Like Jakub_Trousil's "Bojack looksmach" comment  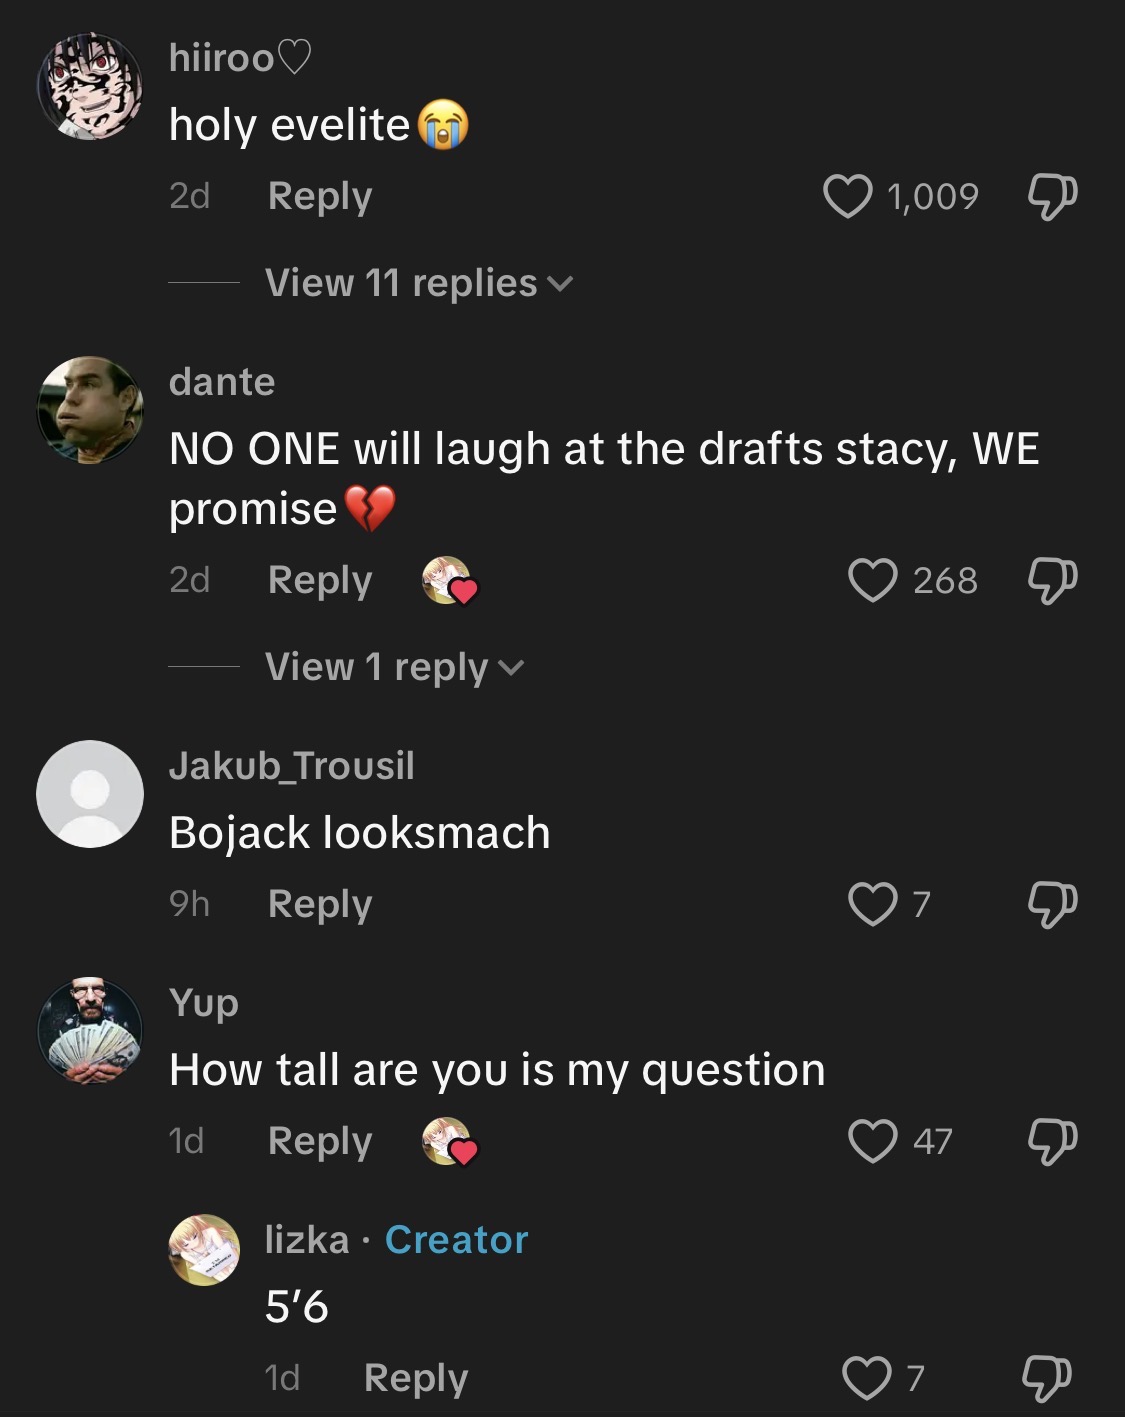[x=872, y=904]
